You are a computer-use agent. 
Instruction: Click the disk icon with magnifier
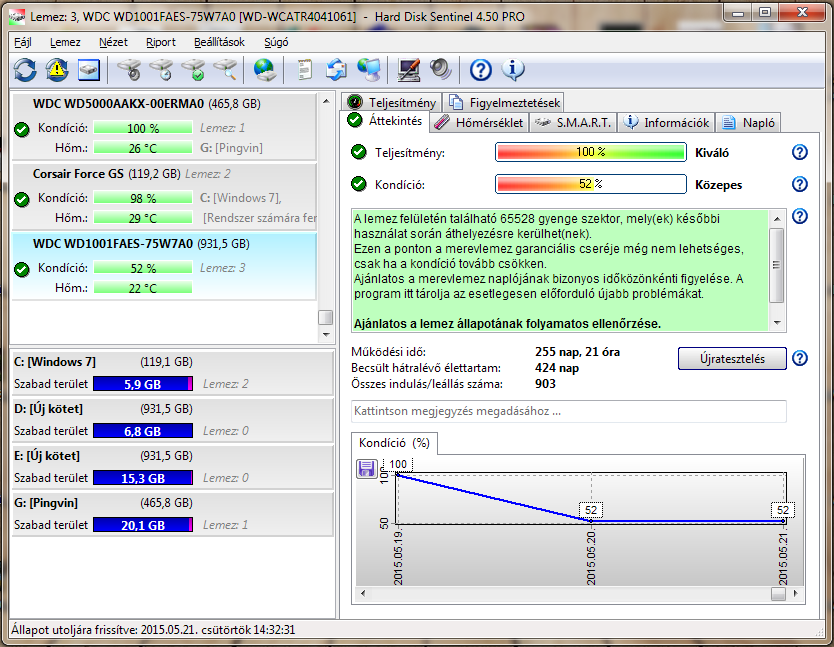pos(225,70)
